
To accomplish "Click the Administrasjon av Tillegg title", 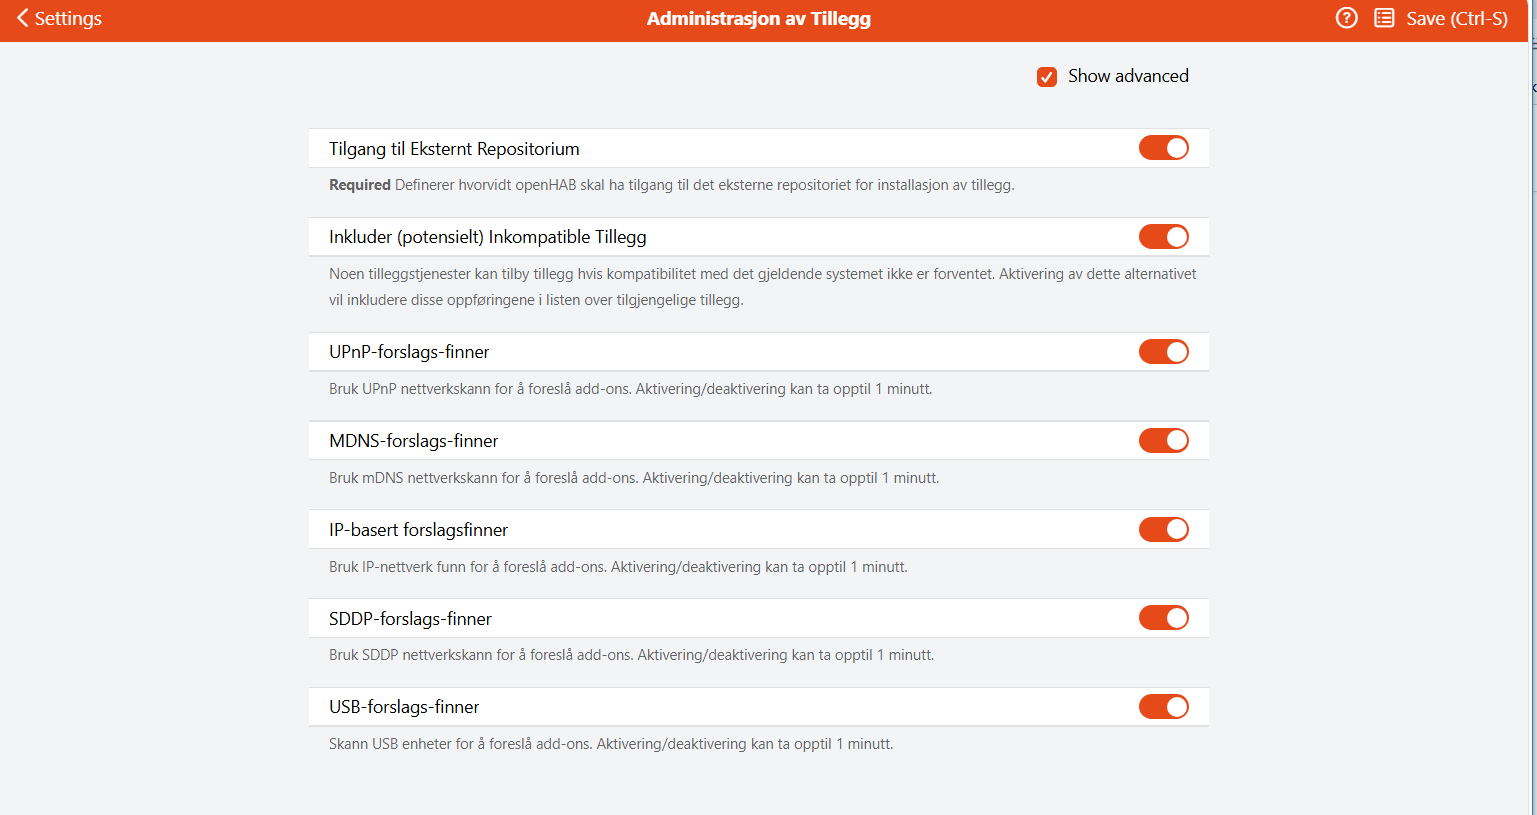I will pyautogui.click(x=759, y=18).
